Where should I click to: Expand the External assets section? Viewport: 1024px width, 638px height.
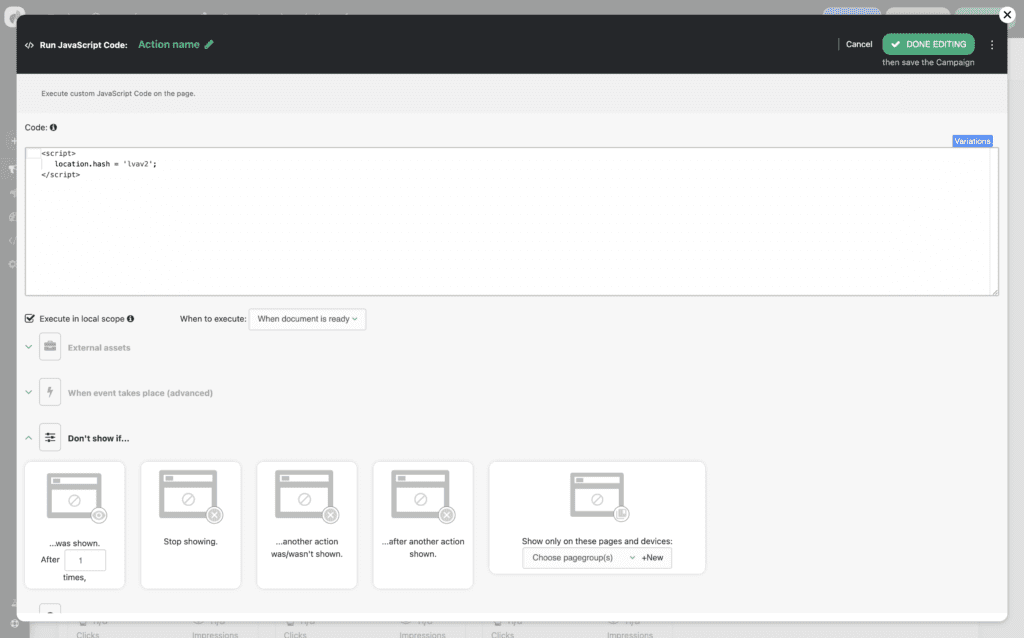(29, 346)
